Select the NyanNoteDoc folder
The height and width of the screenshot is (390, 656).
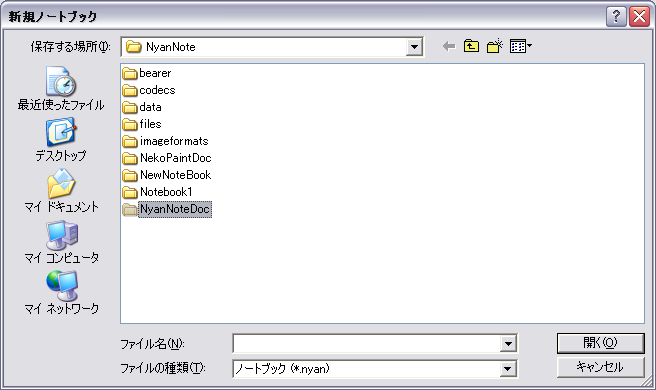[x=167, y=209]
